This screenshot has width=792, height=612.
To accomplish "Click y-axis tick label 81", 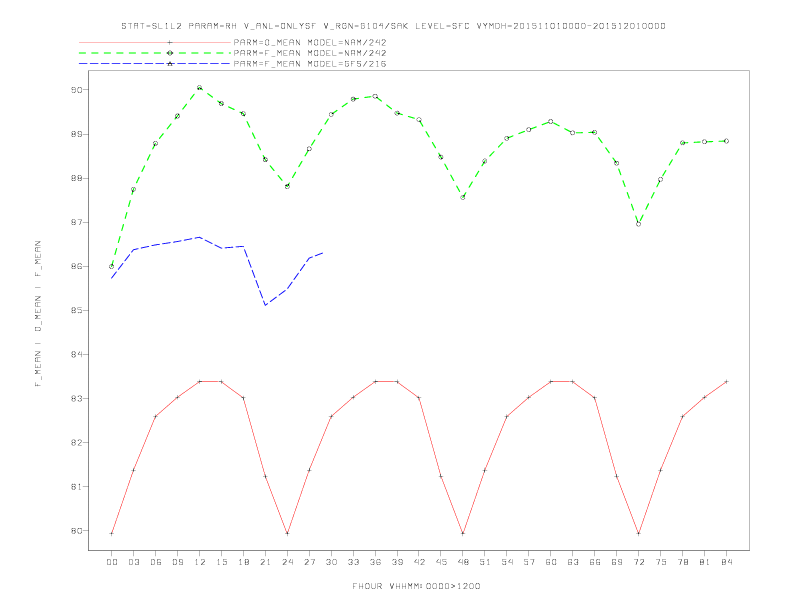I will coord(77,487).
